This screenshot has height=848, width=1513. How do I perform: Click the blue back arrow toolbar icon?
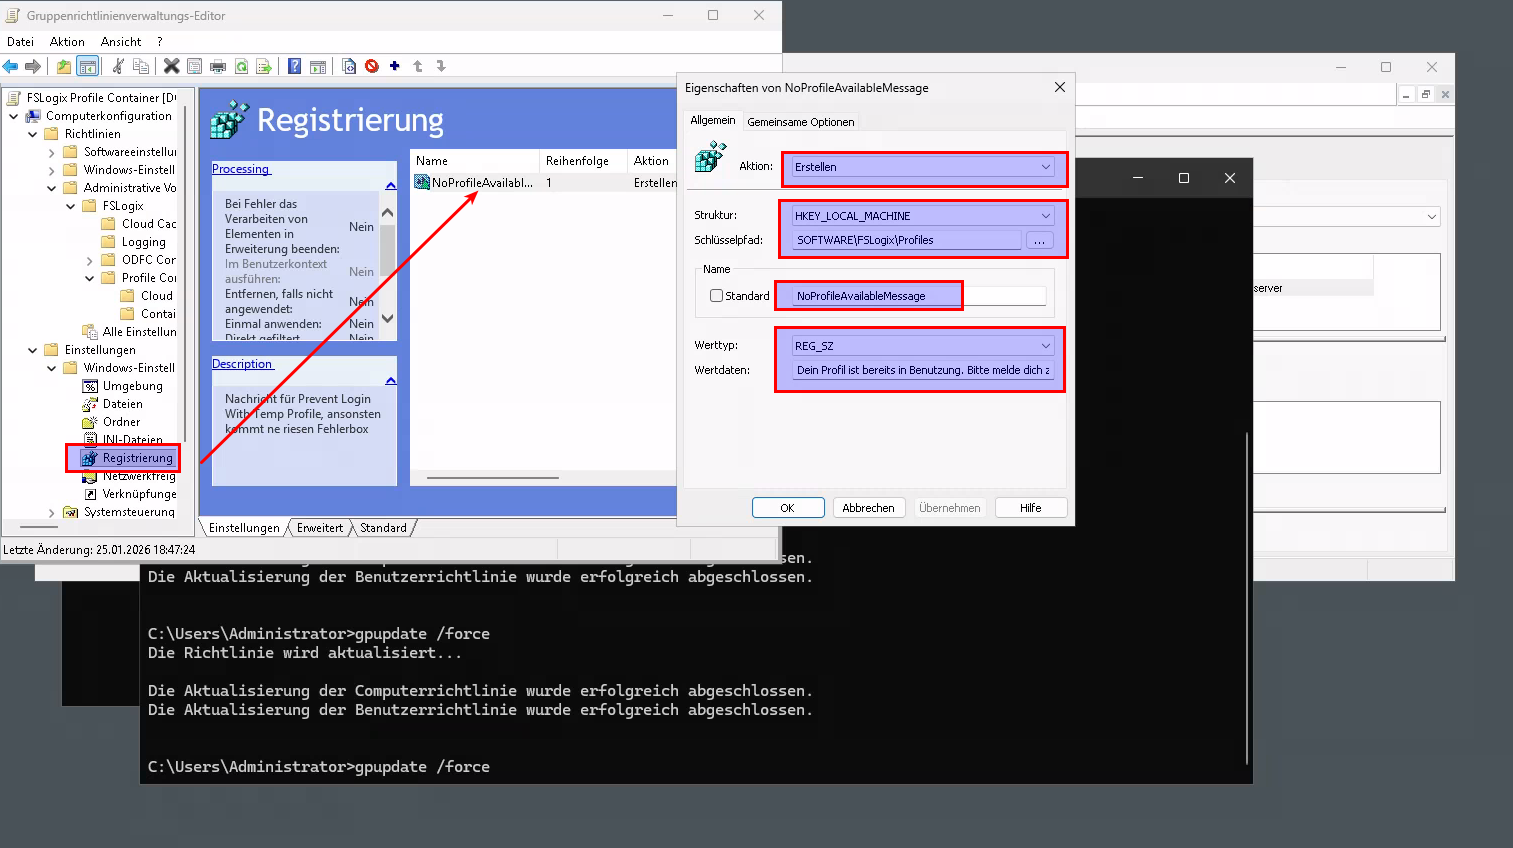pos(11,67)
